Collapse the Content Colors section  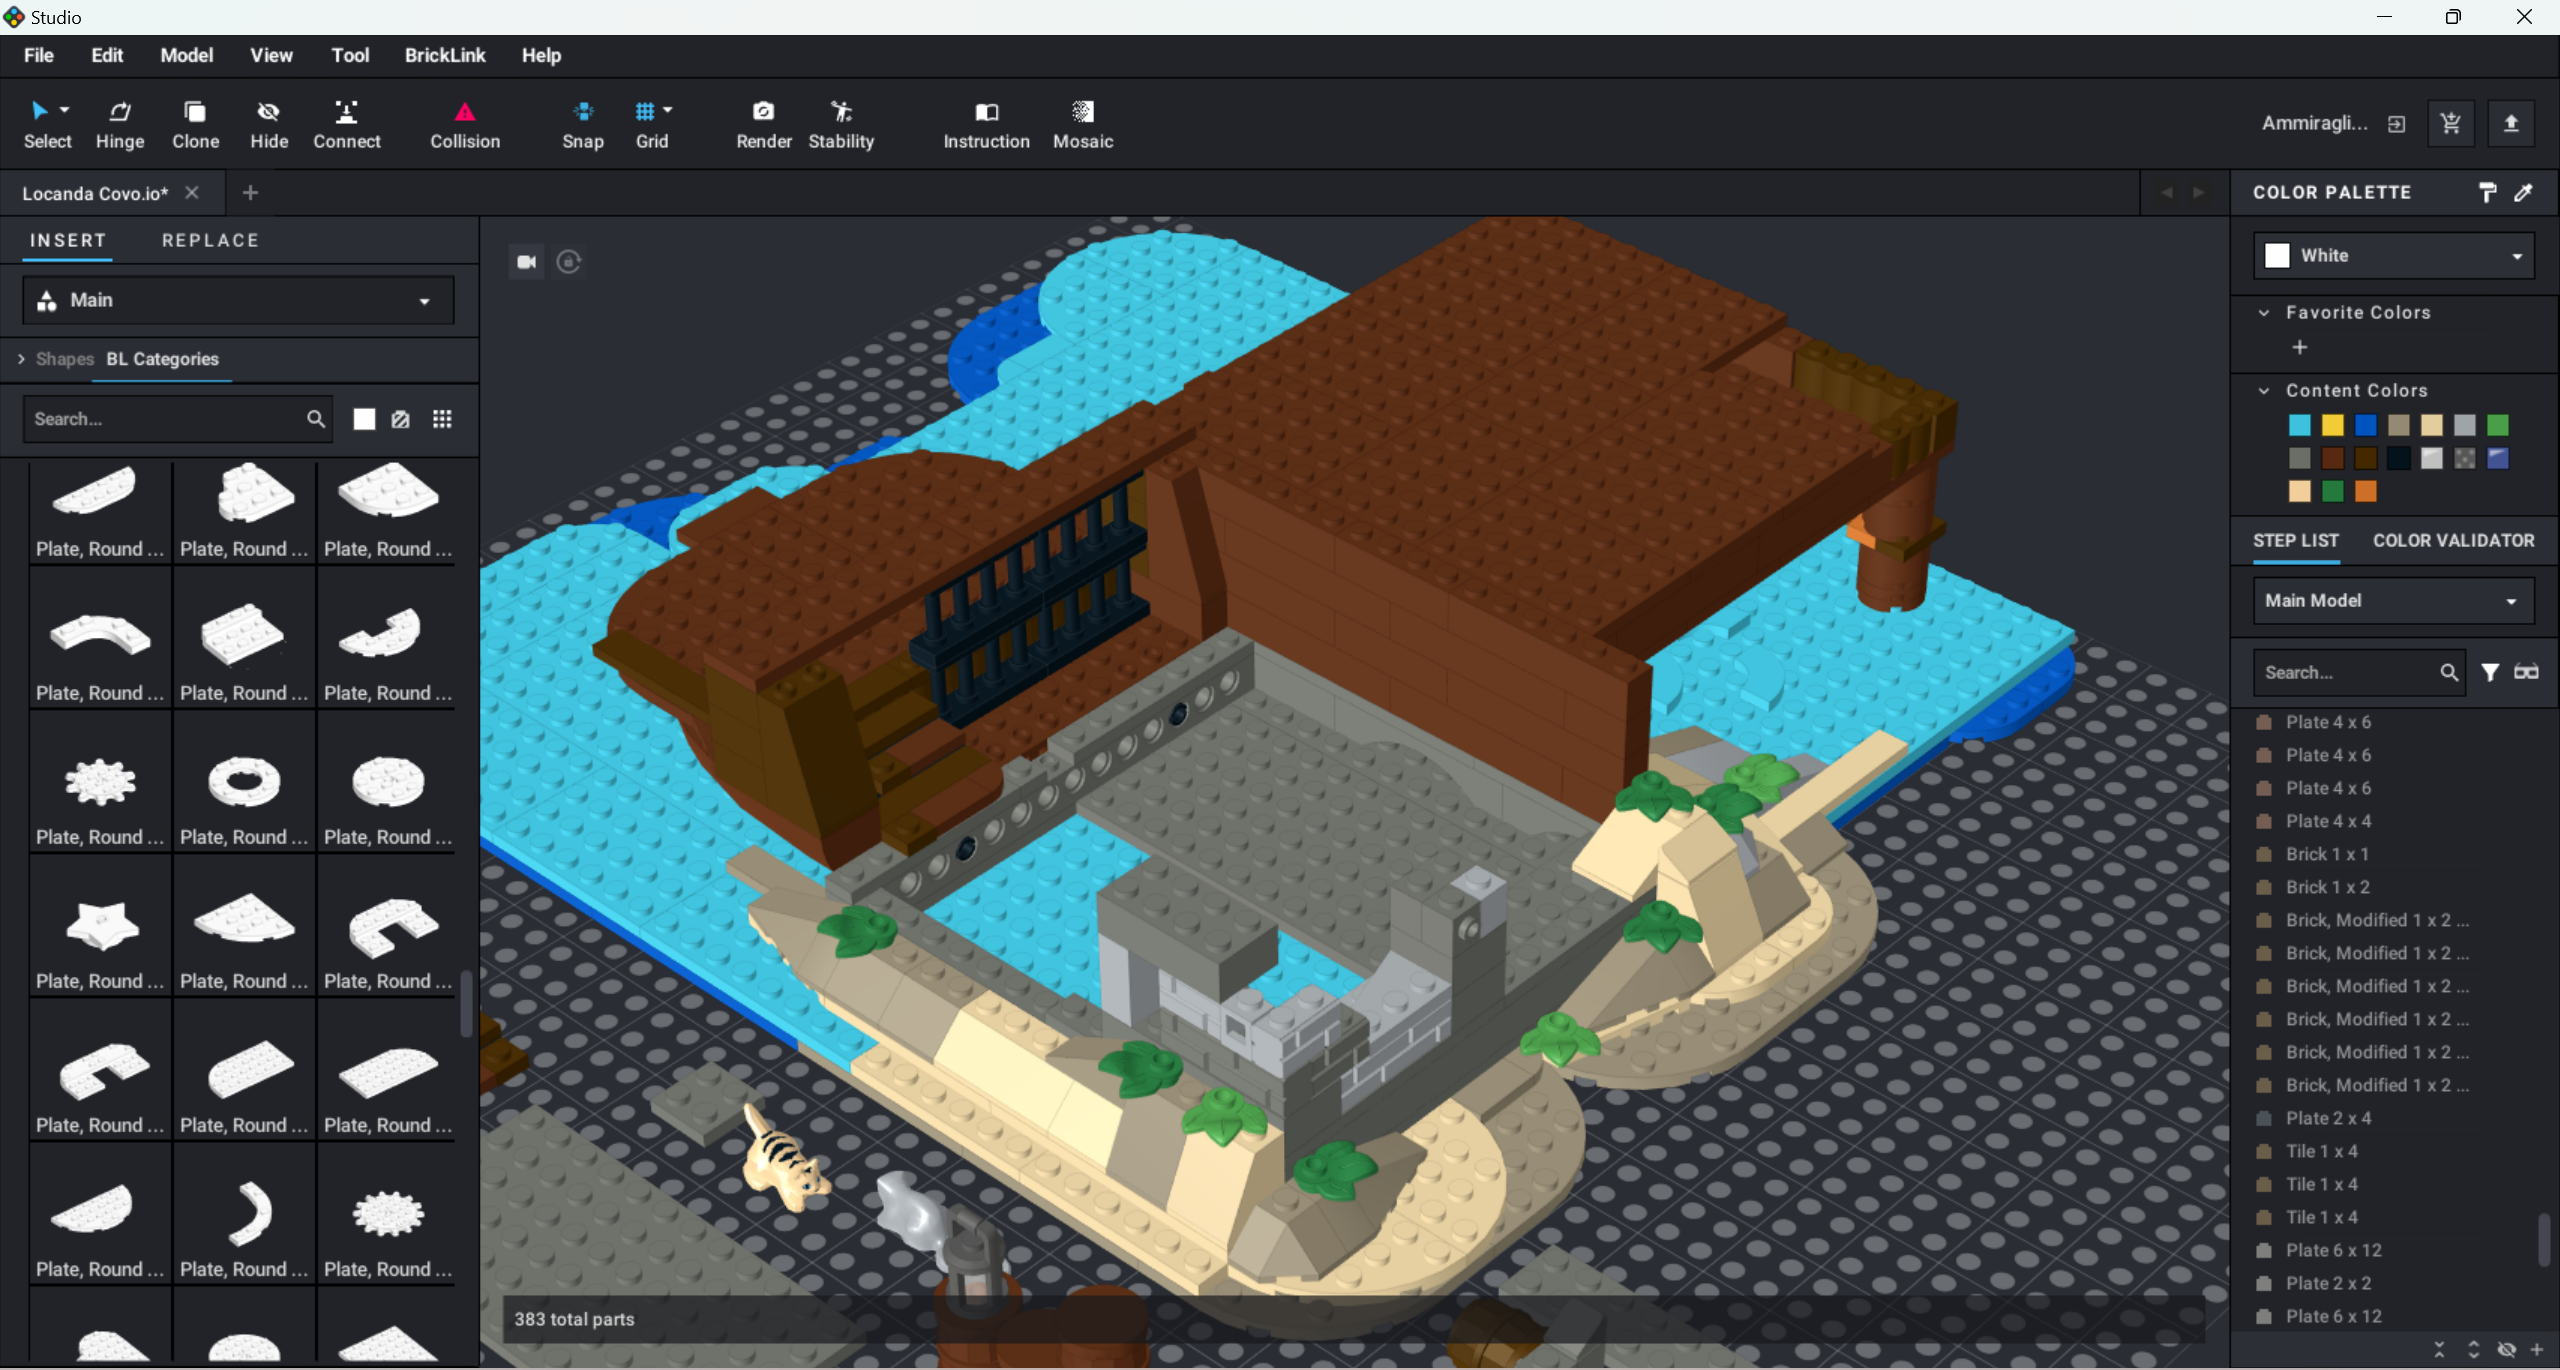(2264, 391)
